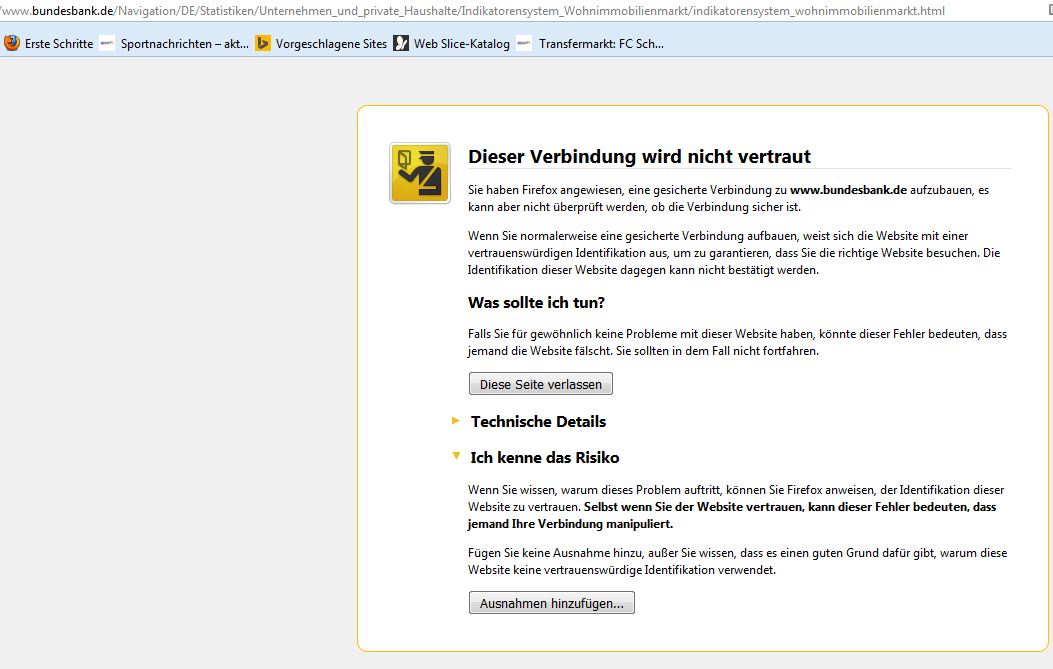
Task: Click the Technische Details heading text
Action: [538, 422]
